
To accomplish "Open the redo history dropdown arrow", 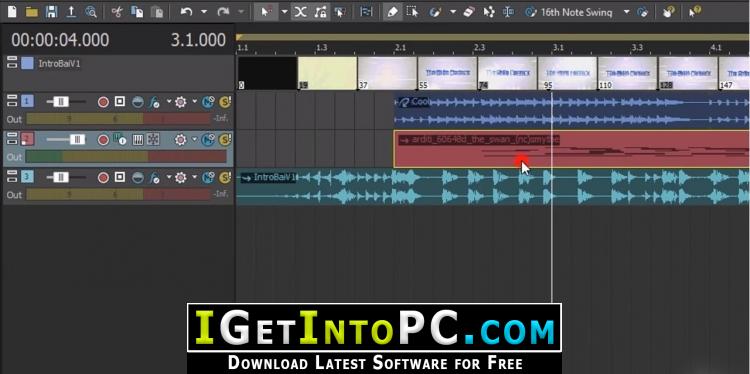I will pyautogui.click(x=241, y=12).
